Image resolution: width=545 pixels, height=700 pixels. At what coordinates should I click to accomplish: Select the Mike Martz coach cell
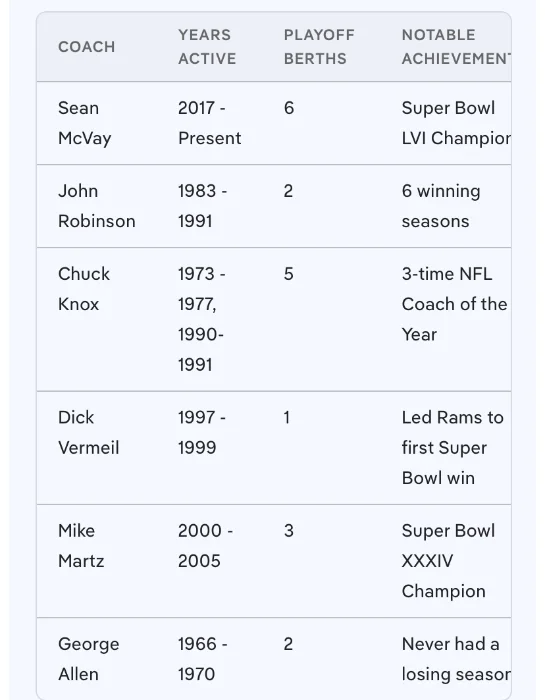[x=81, y=546]
